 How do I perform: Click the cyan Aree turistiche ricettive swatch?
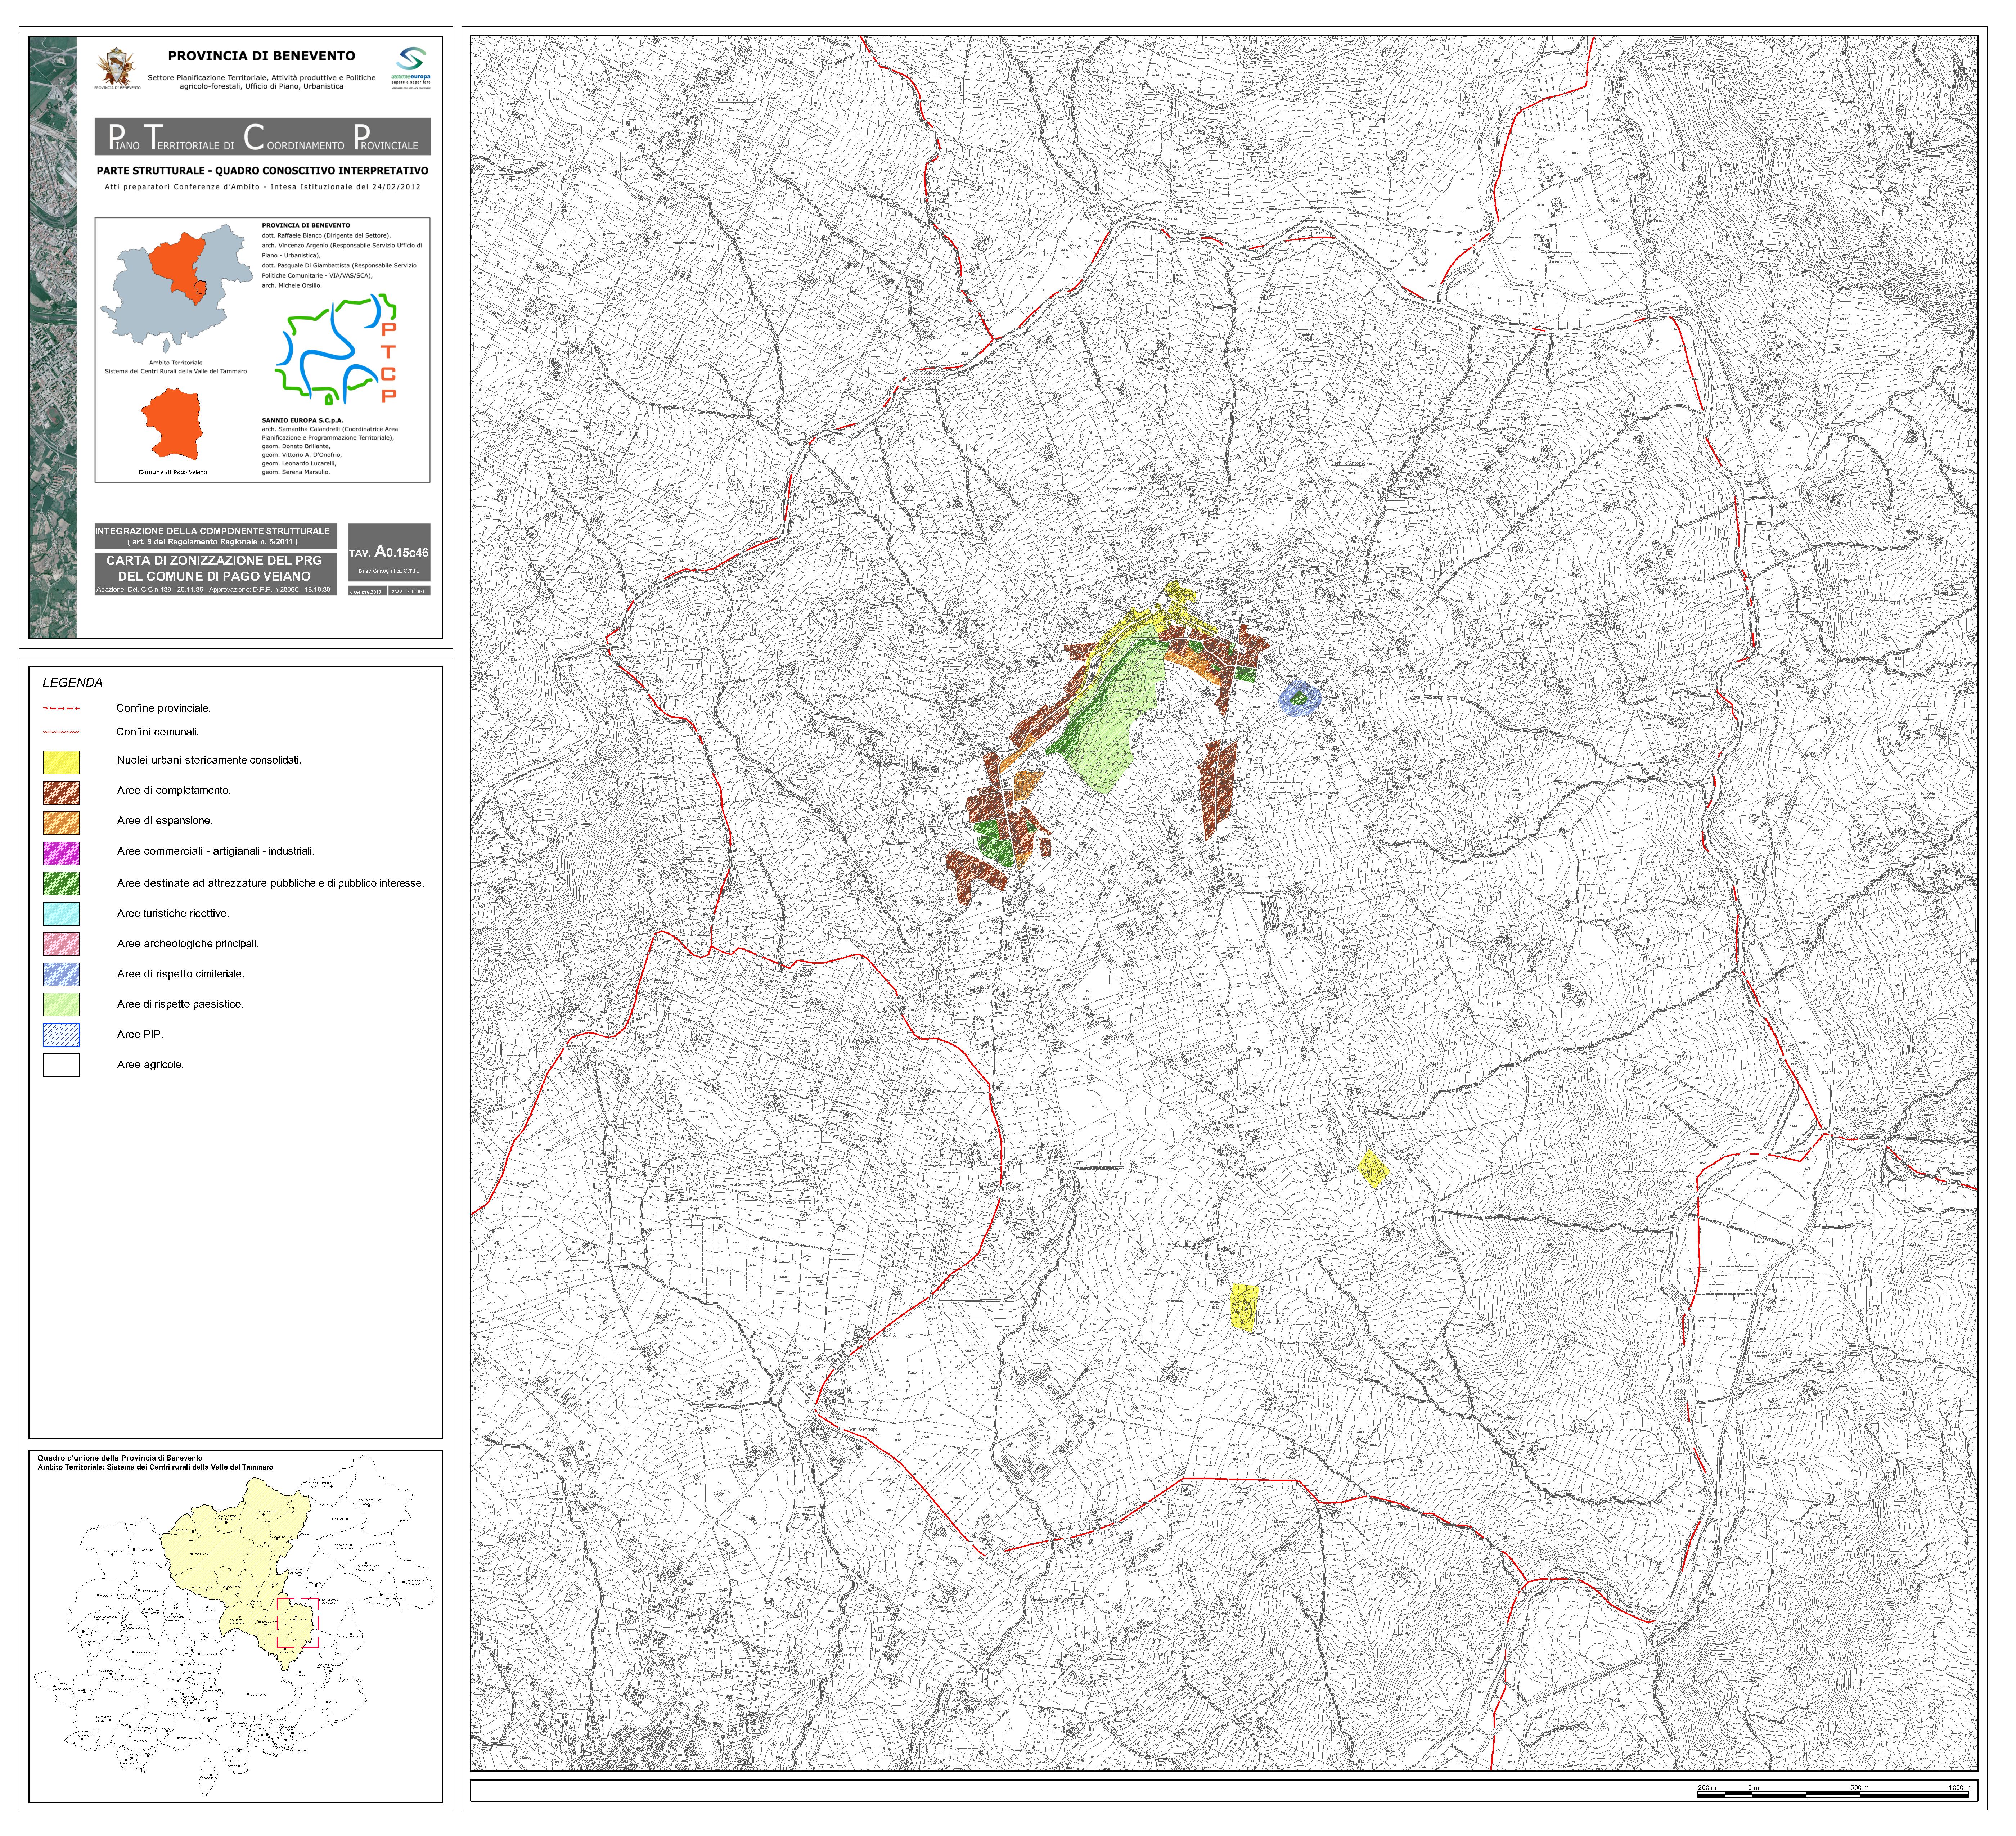(61, 914)
